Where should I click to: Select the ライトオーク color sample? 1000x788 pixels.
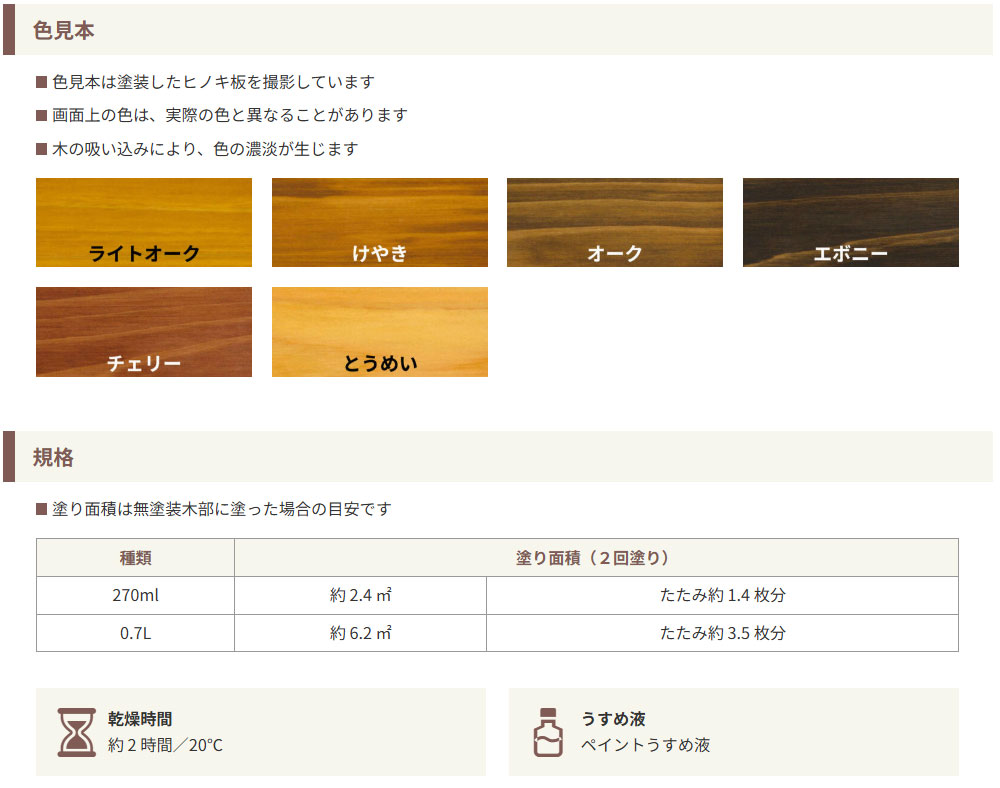point(144,223)
